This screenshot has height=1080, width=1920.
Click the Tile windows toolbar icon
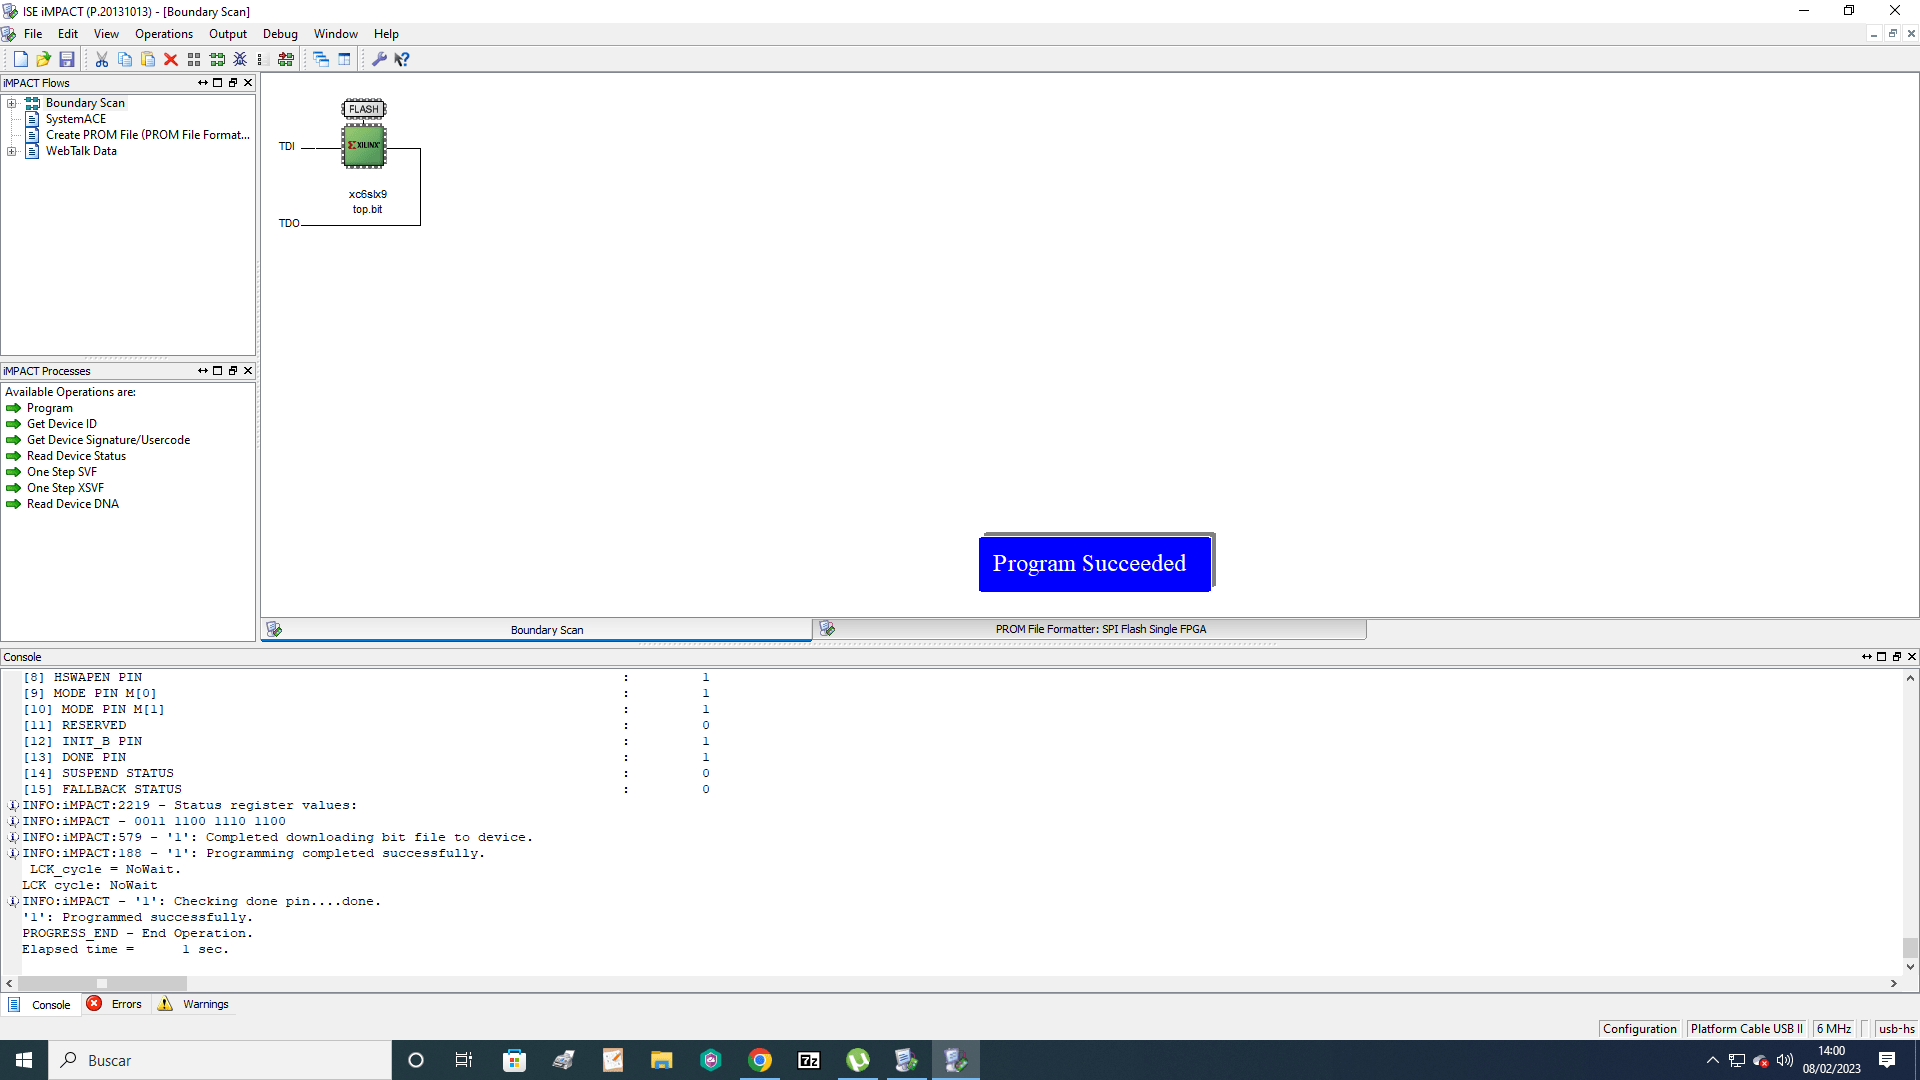click(344, 59)
